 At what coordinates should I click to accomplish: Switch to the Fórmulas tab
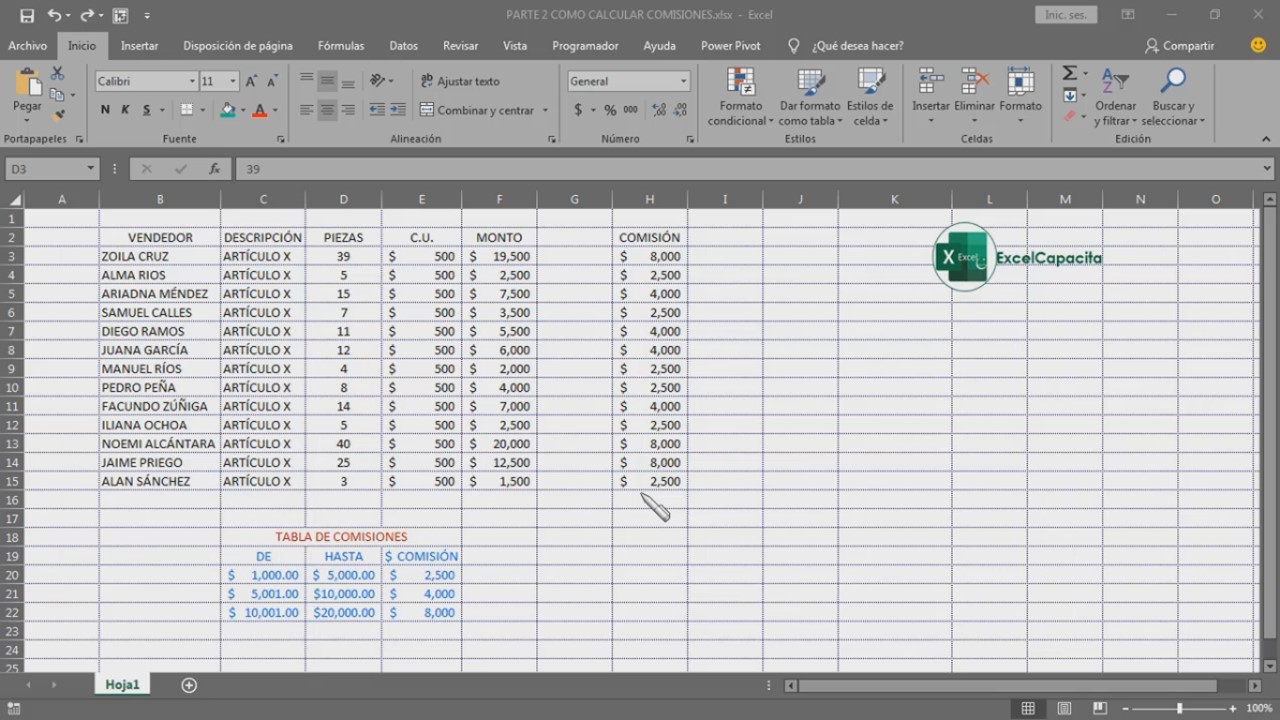pos(341,45)
